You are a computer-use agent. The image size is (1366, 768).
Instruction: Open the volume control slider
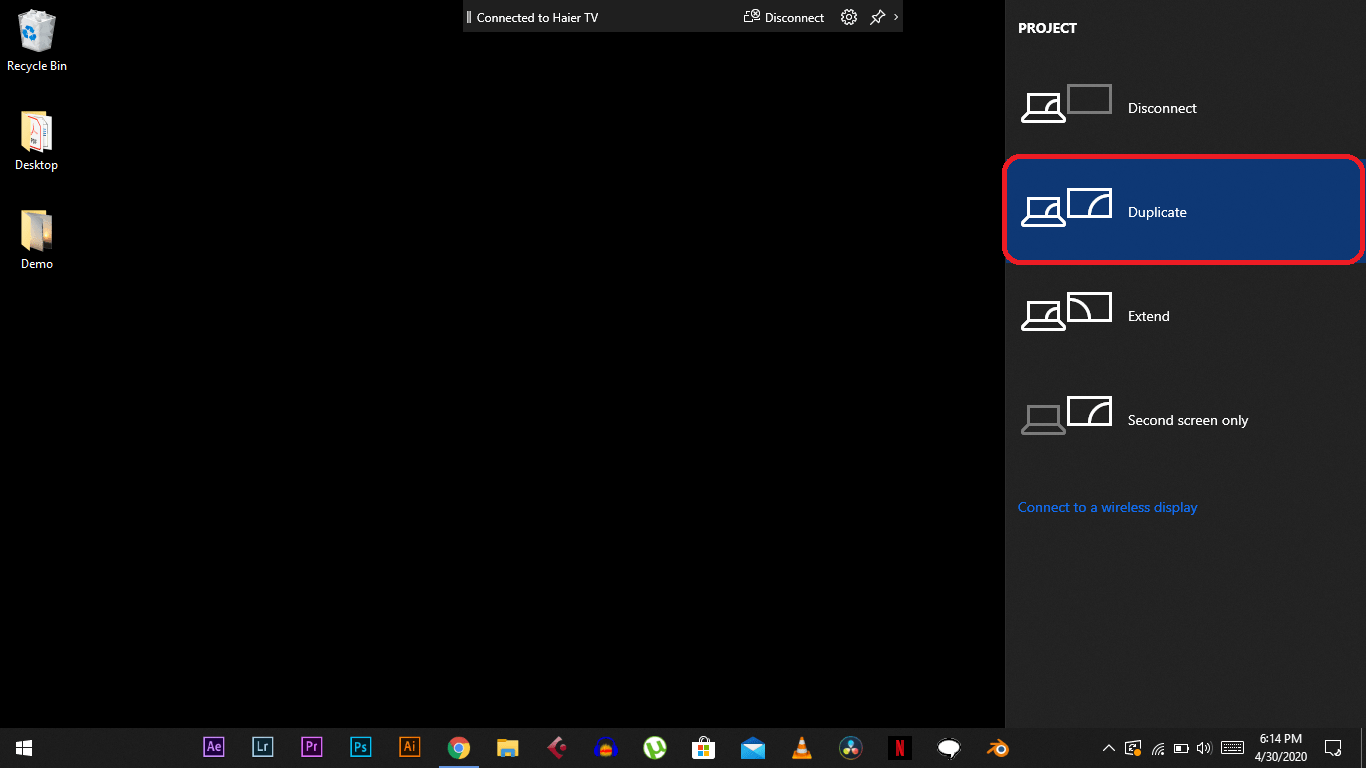(1205, 747)
